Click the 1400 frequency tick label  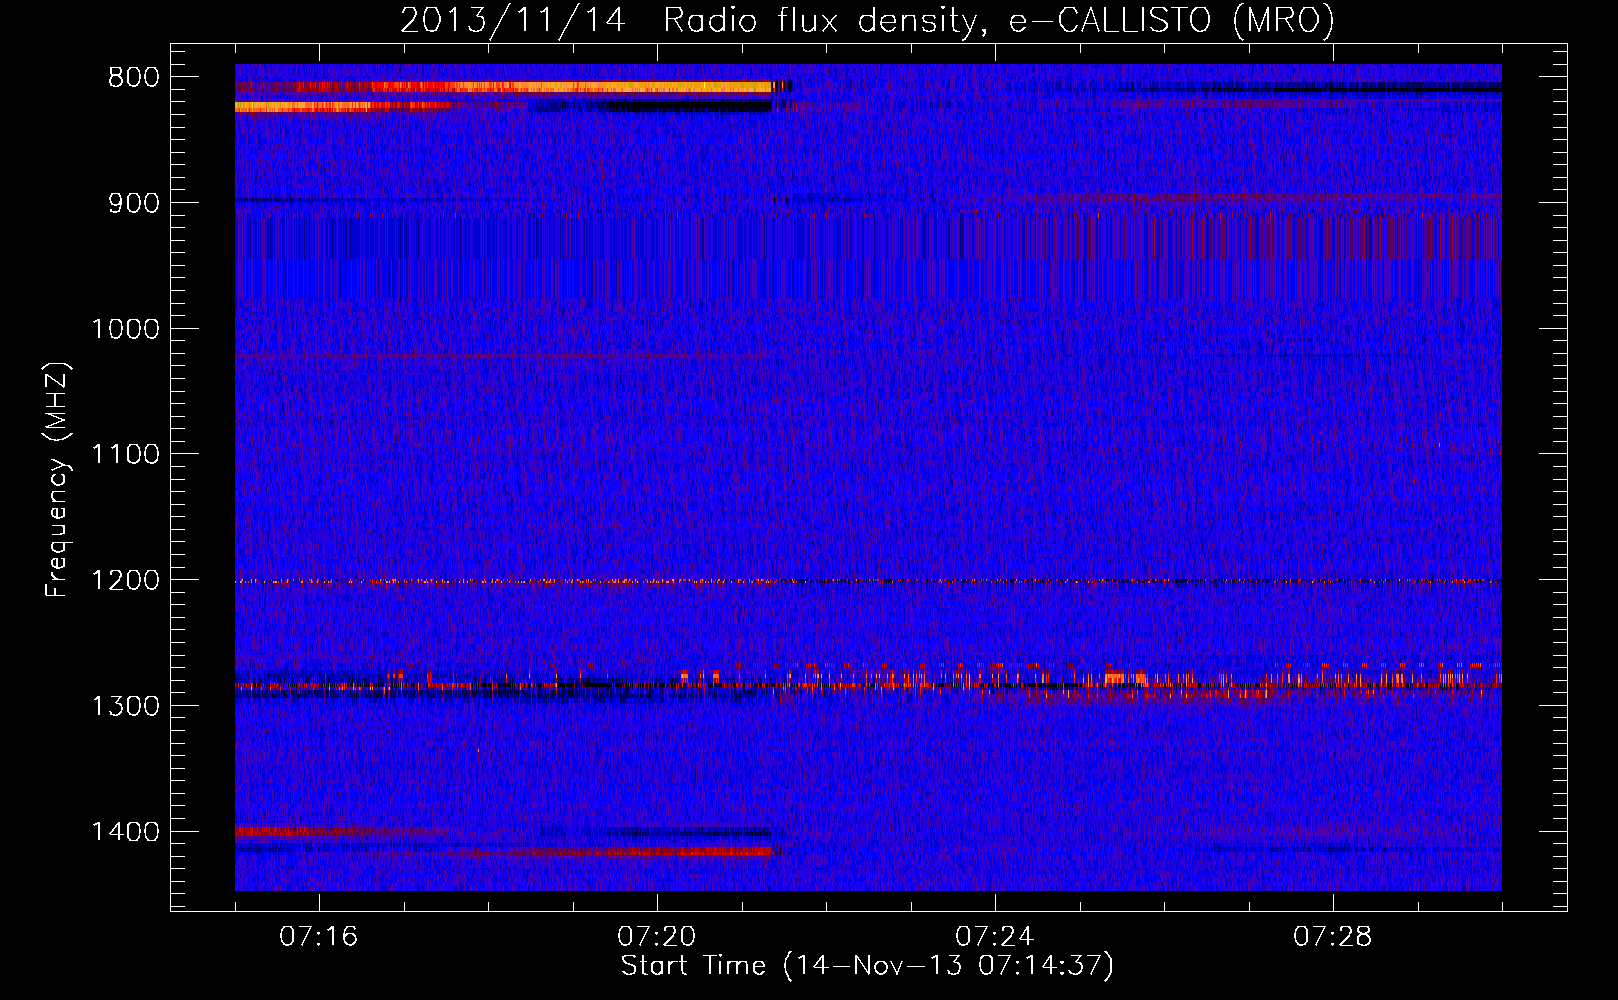click(125, 832)
